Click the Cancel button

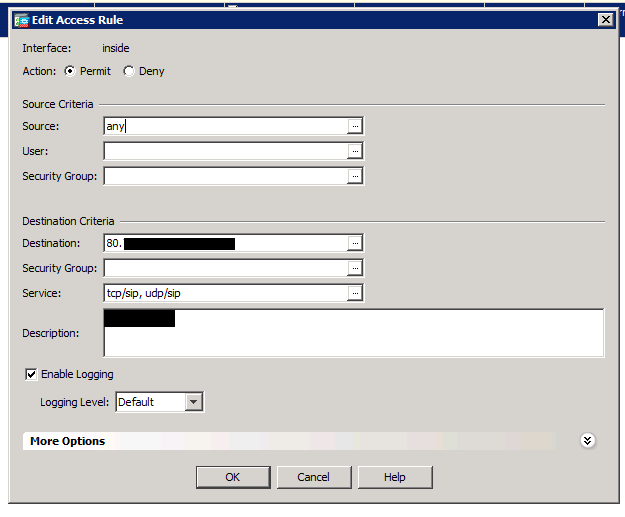(314, 477)
